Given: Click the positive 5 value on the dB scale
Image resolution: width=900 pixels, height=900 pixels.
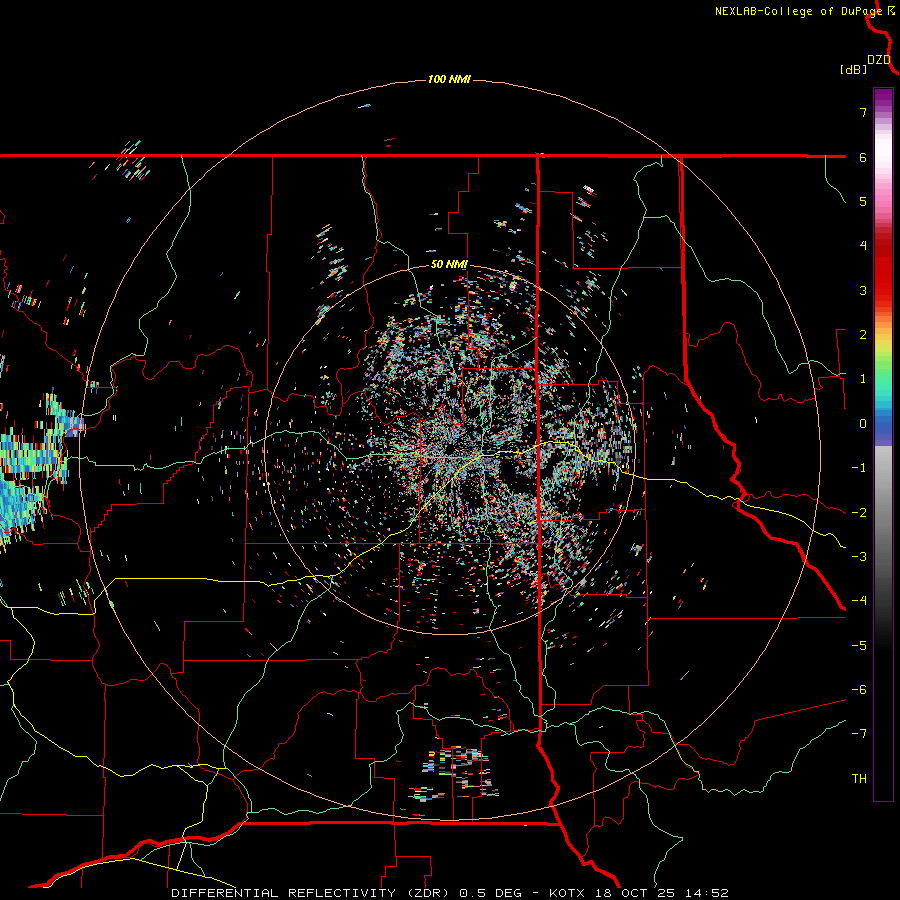Looking at the screenshot, I should point(863,201).
